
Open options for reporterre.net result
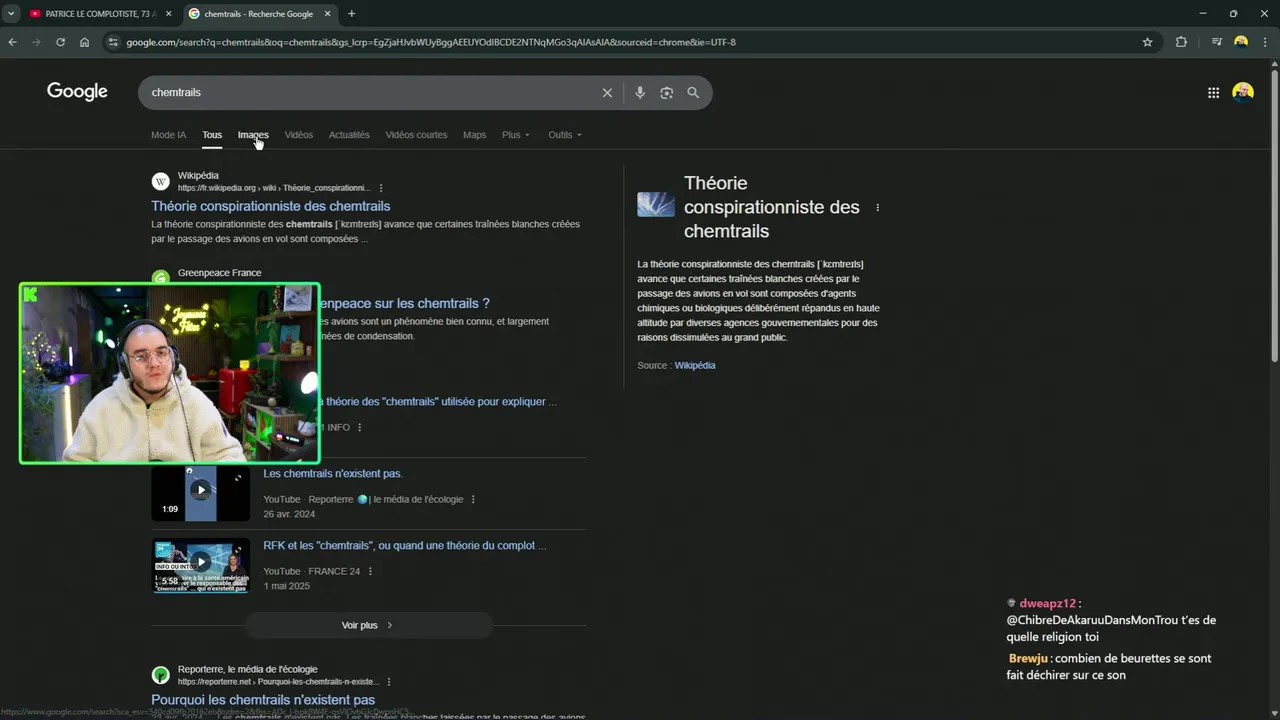coord(389,682)
